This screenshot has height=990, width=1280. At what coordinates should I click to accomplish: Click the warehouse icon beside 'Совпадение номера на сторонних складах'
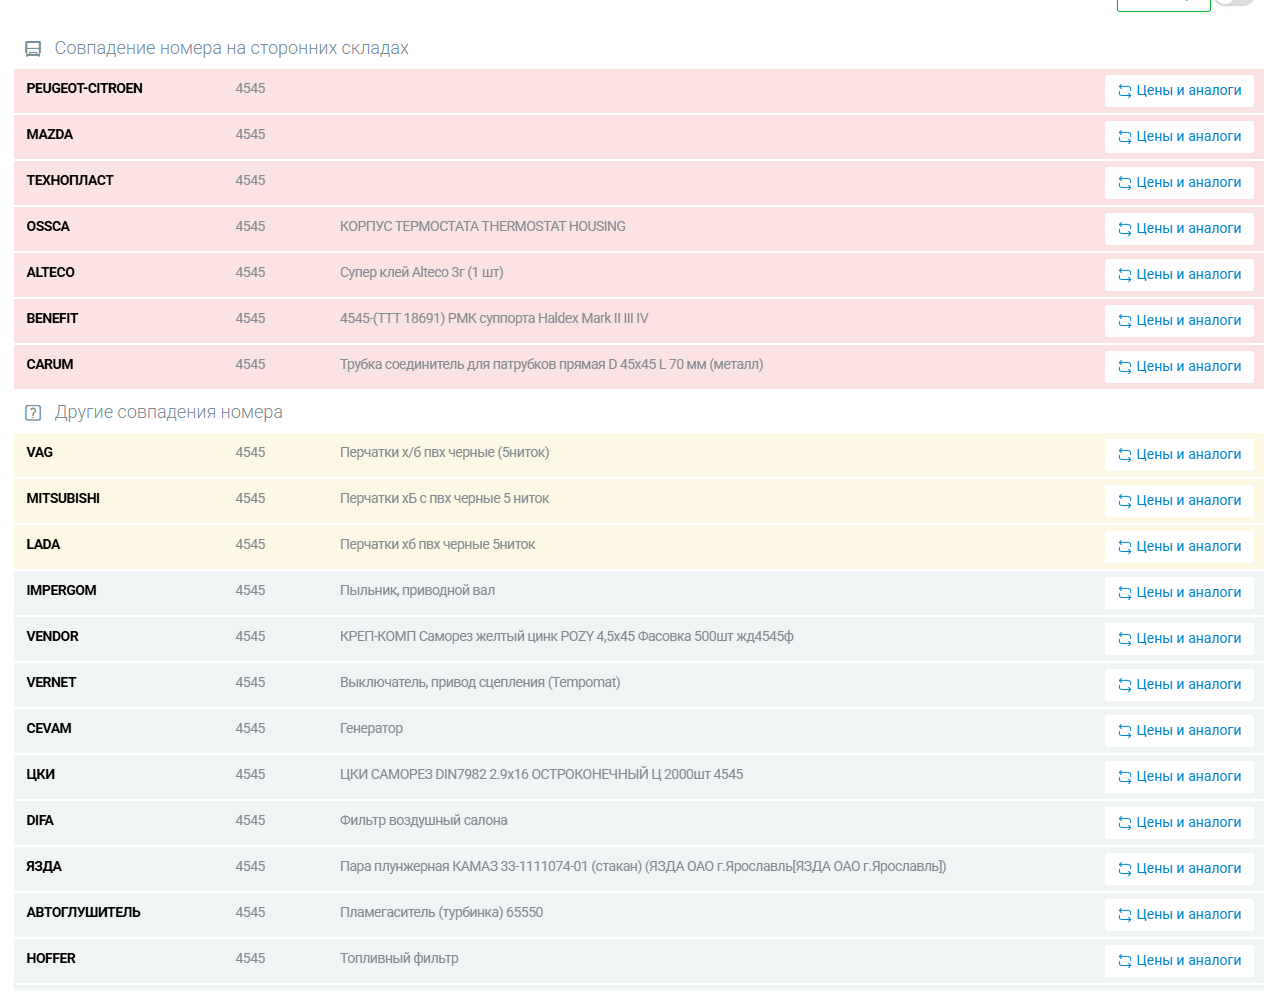point(33,49)
